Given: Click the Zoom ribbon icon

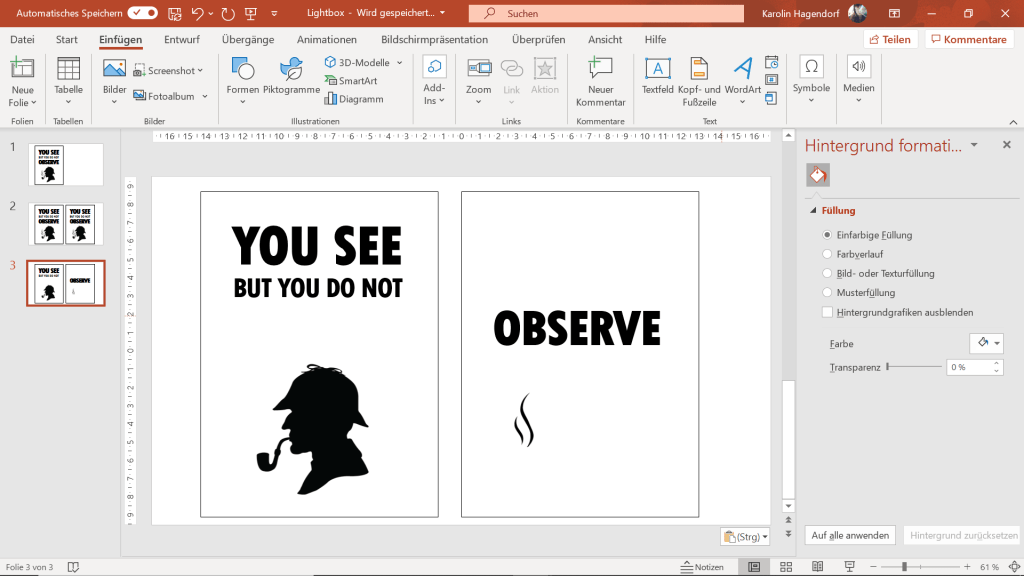Looking at the screenshot, I should click(x=479, y=69).
